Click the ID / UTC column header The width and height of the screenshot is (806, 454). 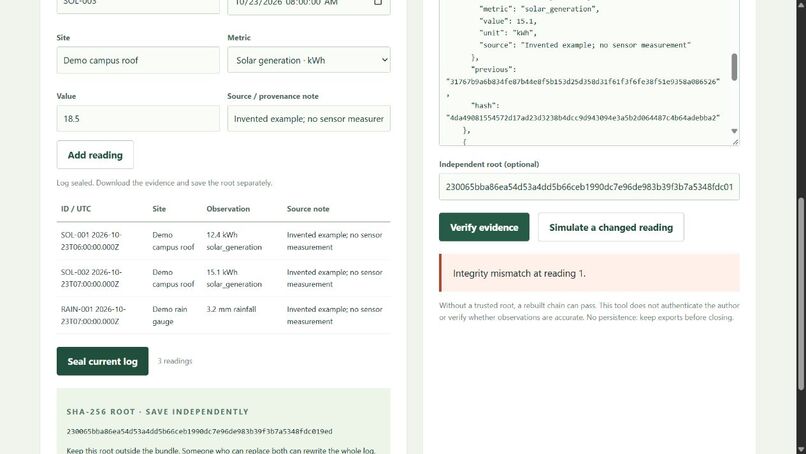76,209
